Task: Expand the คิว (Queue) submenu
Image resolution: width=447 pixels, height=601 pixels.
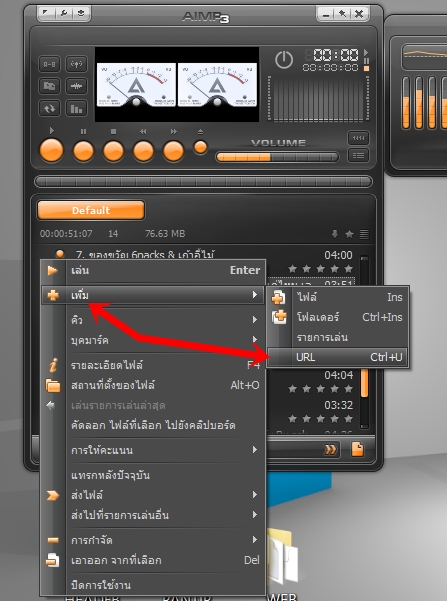Action: [x=153, y=320]
